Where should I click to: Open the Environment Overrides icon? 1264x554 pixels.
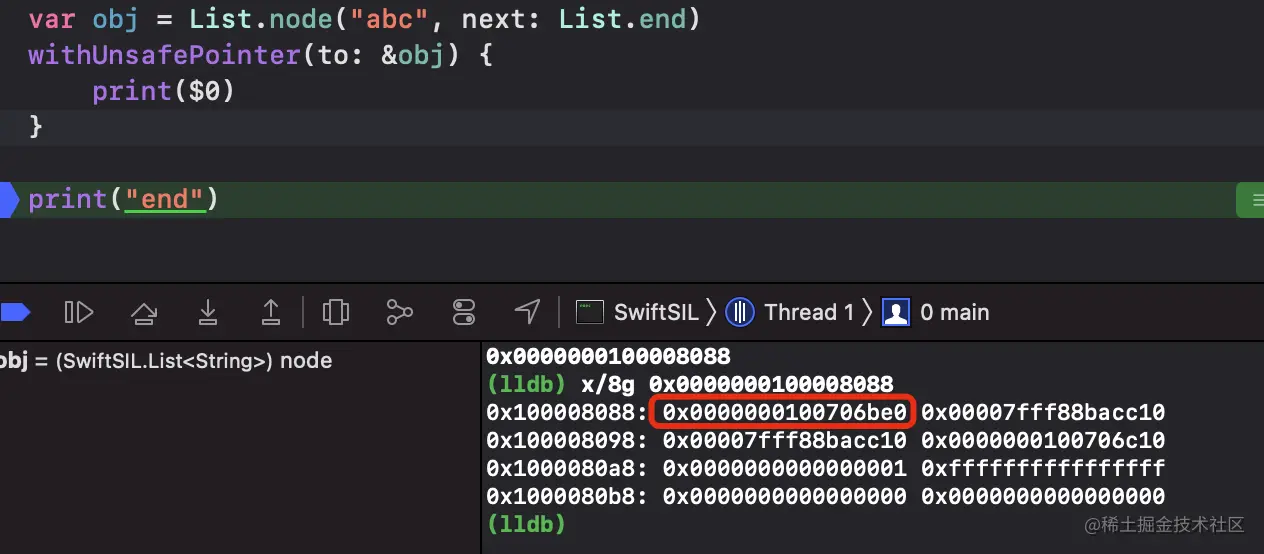click(464, 313)
